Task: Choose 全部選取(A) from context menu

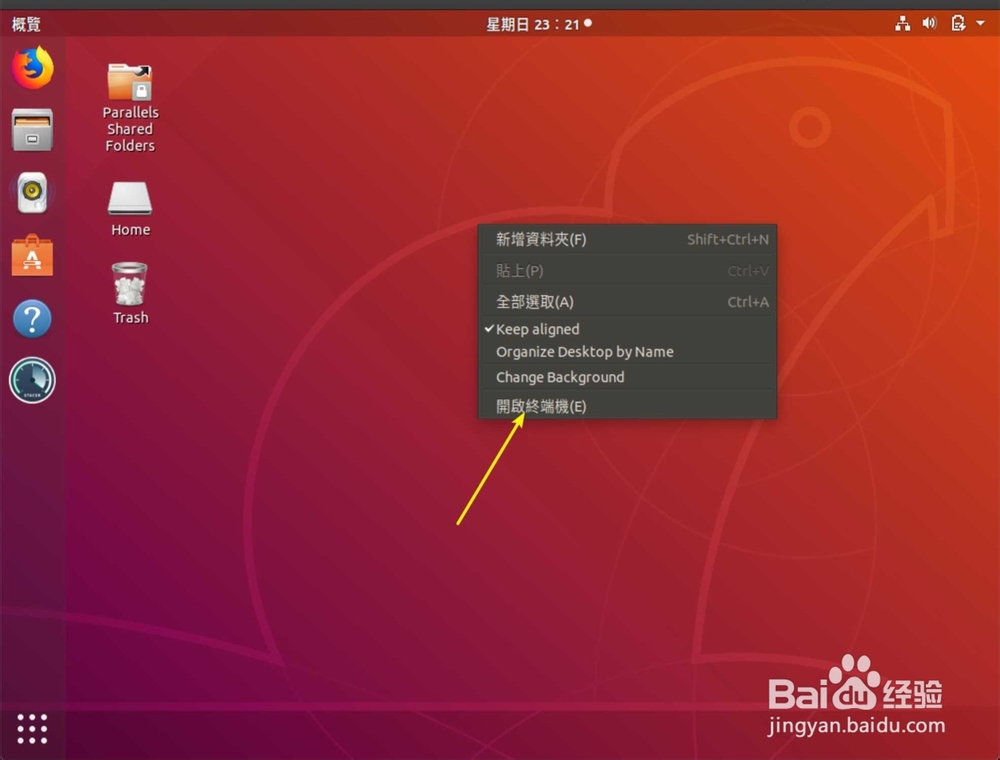Action: click(627, 302)
